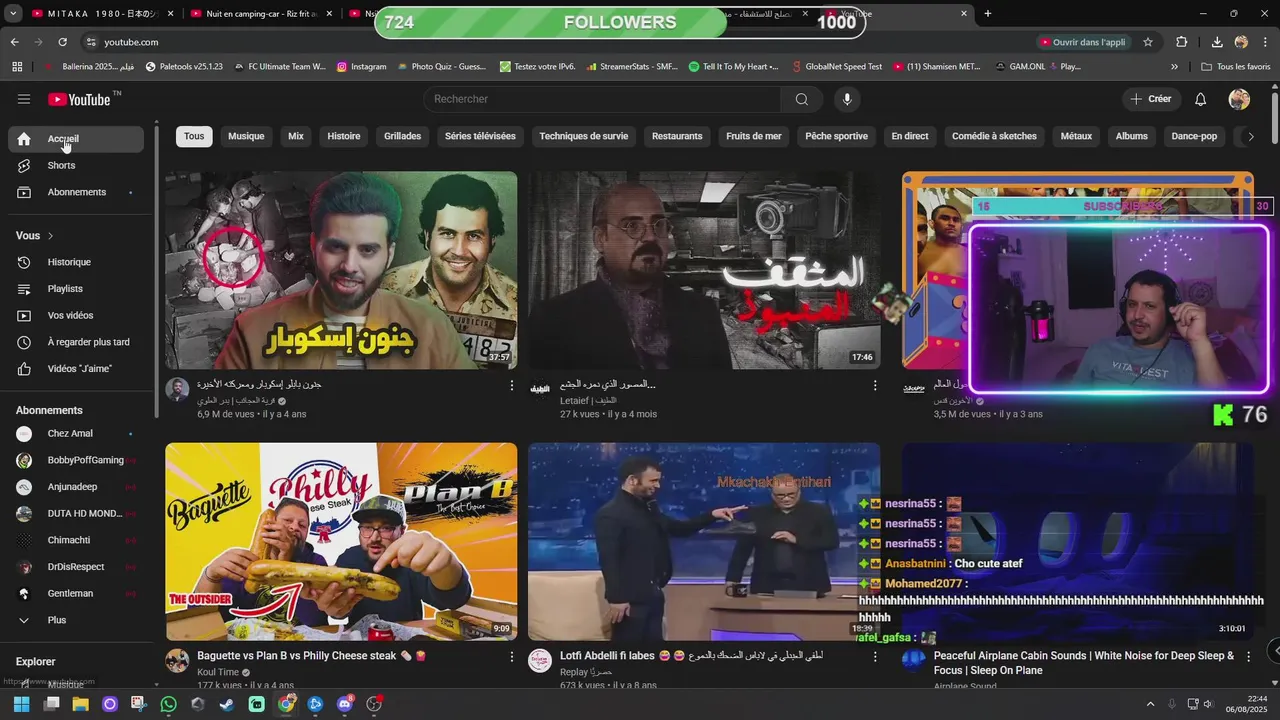Open more options for Baguette vs Plan B video
This screenshot has height=720, width=1280.
coord(512,657)
